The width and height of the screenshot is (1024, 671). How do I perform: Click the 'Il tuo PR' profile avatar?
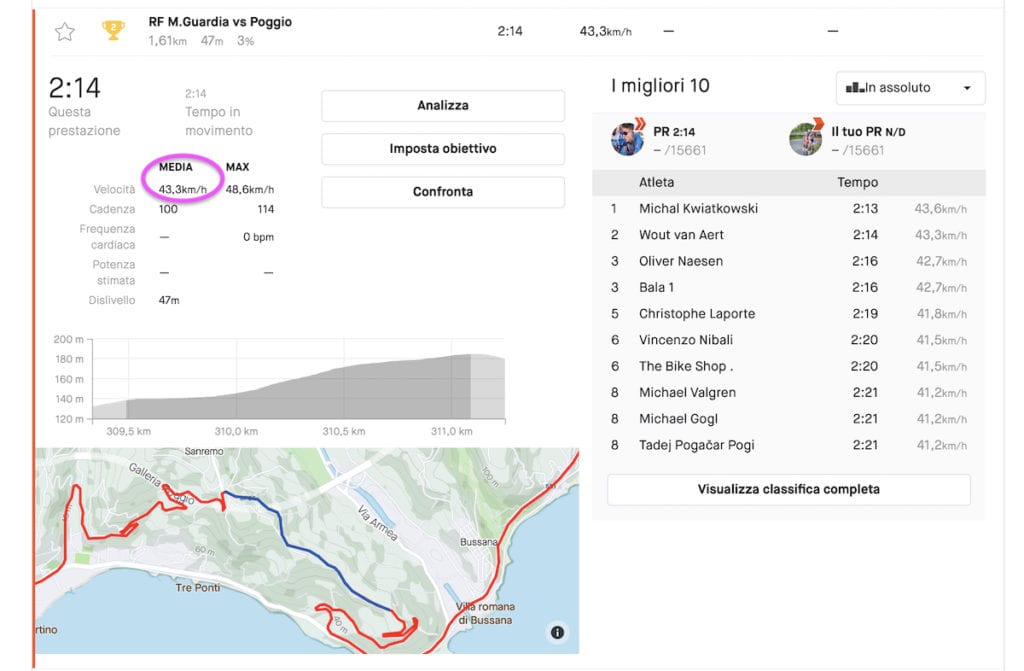tap(805, 140)
